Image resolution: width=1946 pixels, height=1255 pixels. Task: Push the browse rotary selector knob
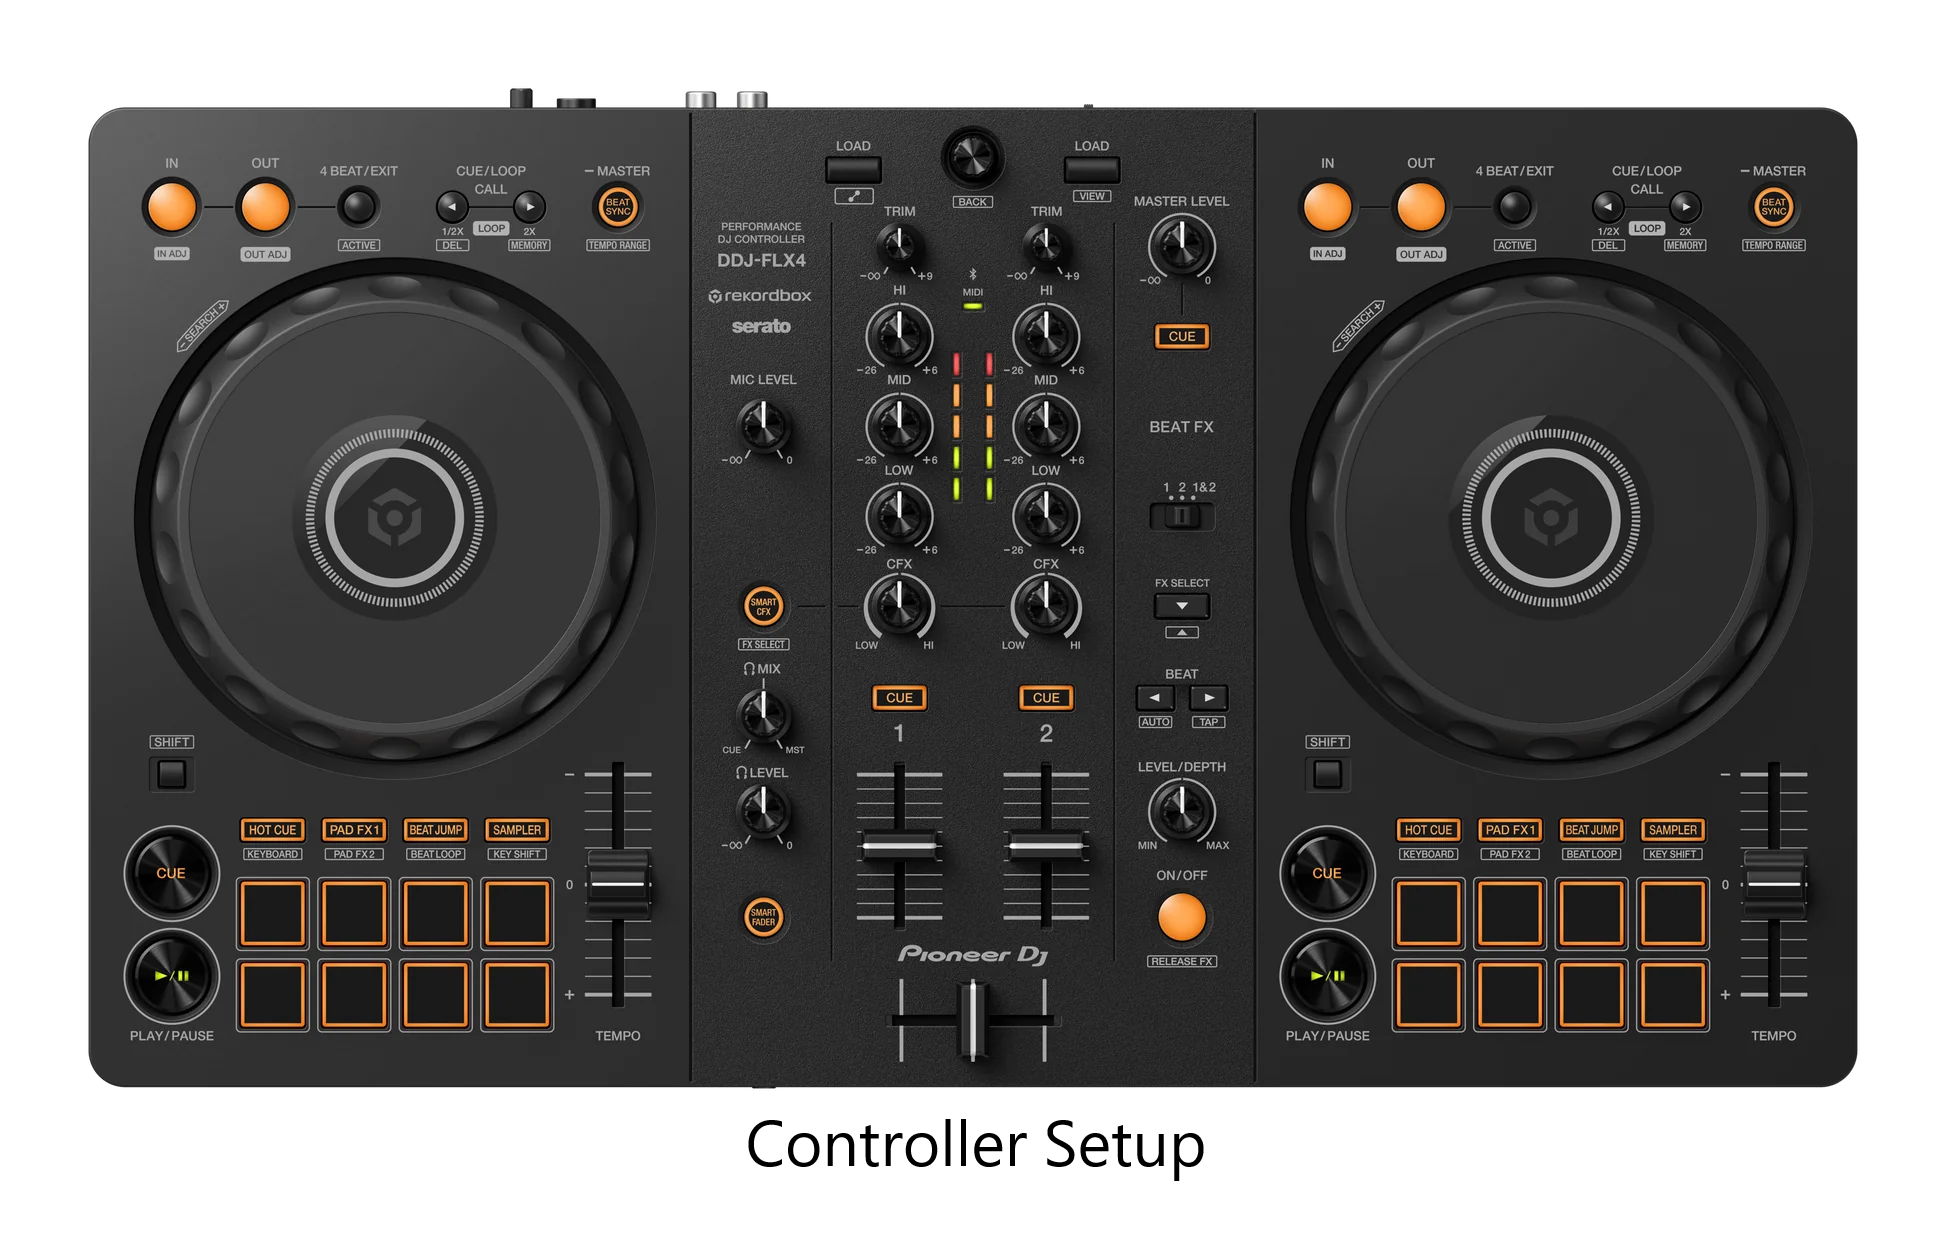point(972,157)
